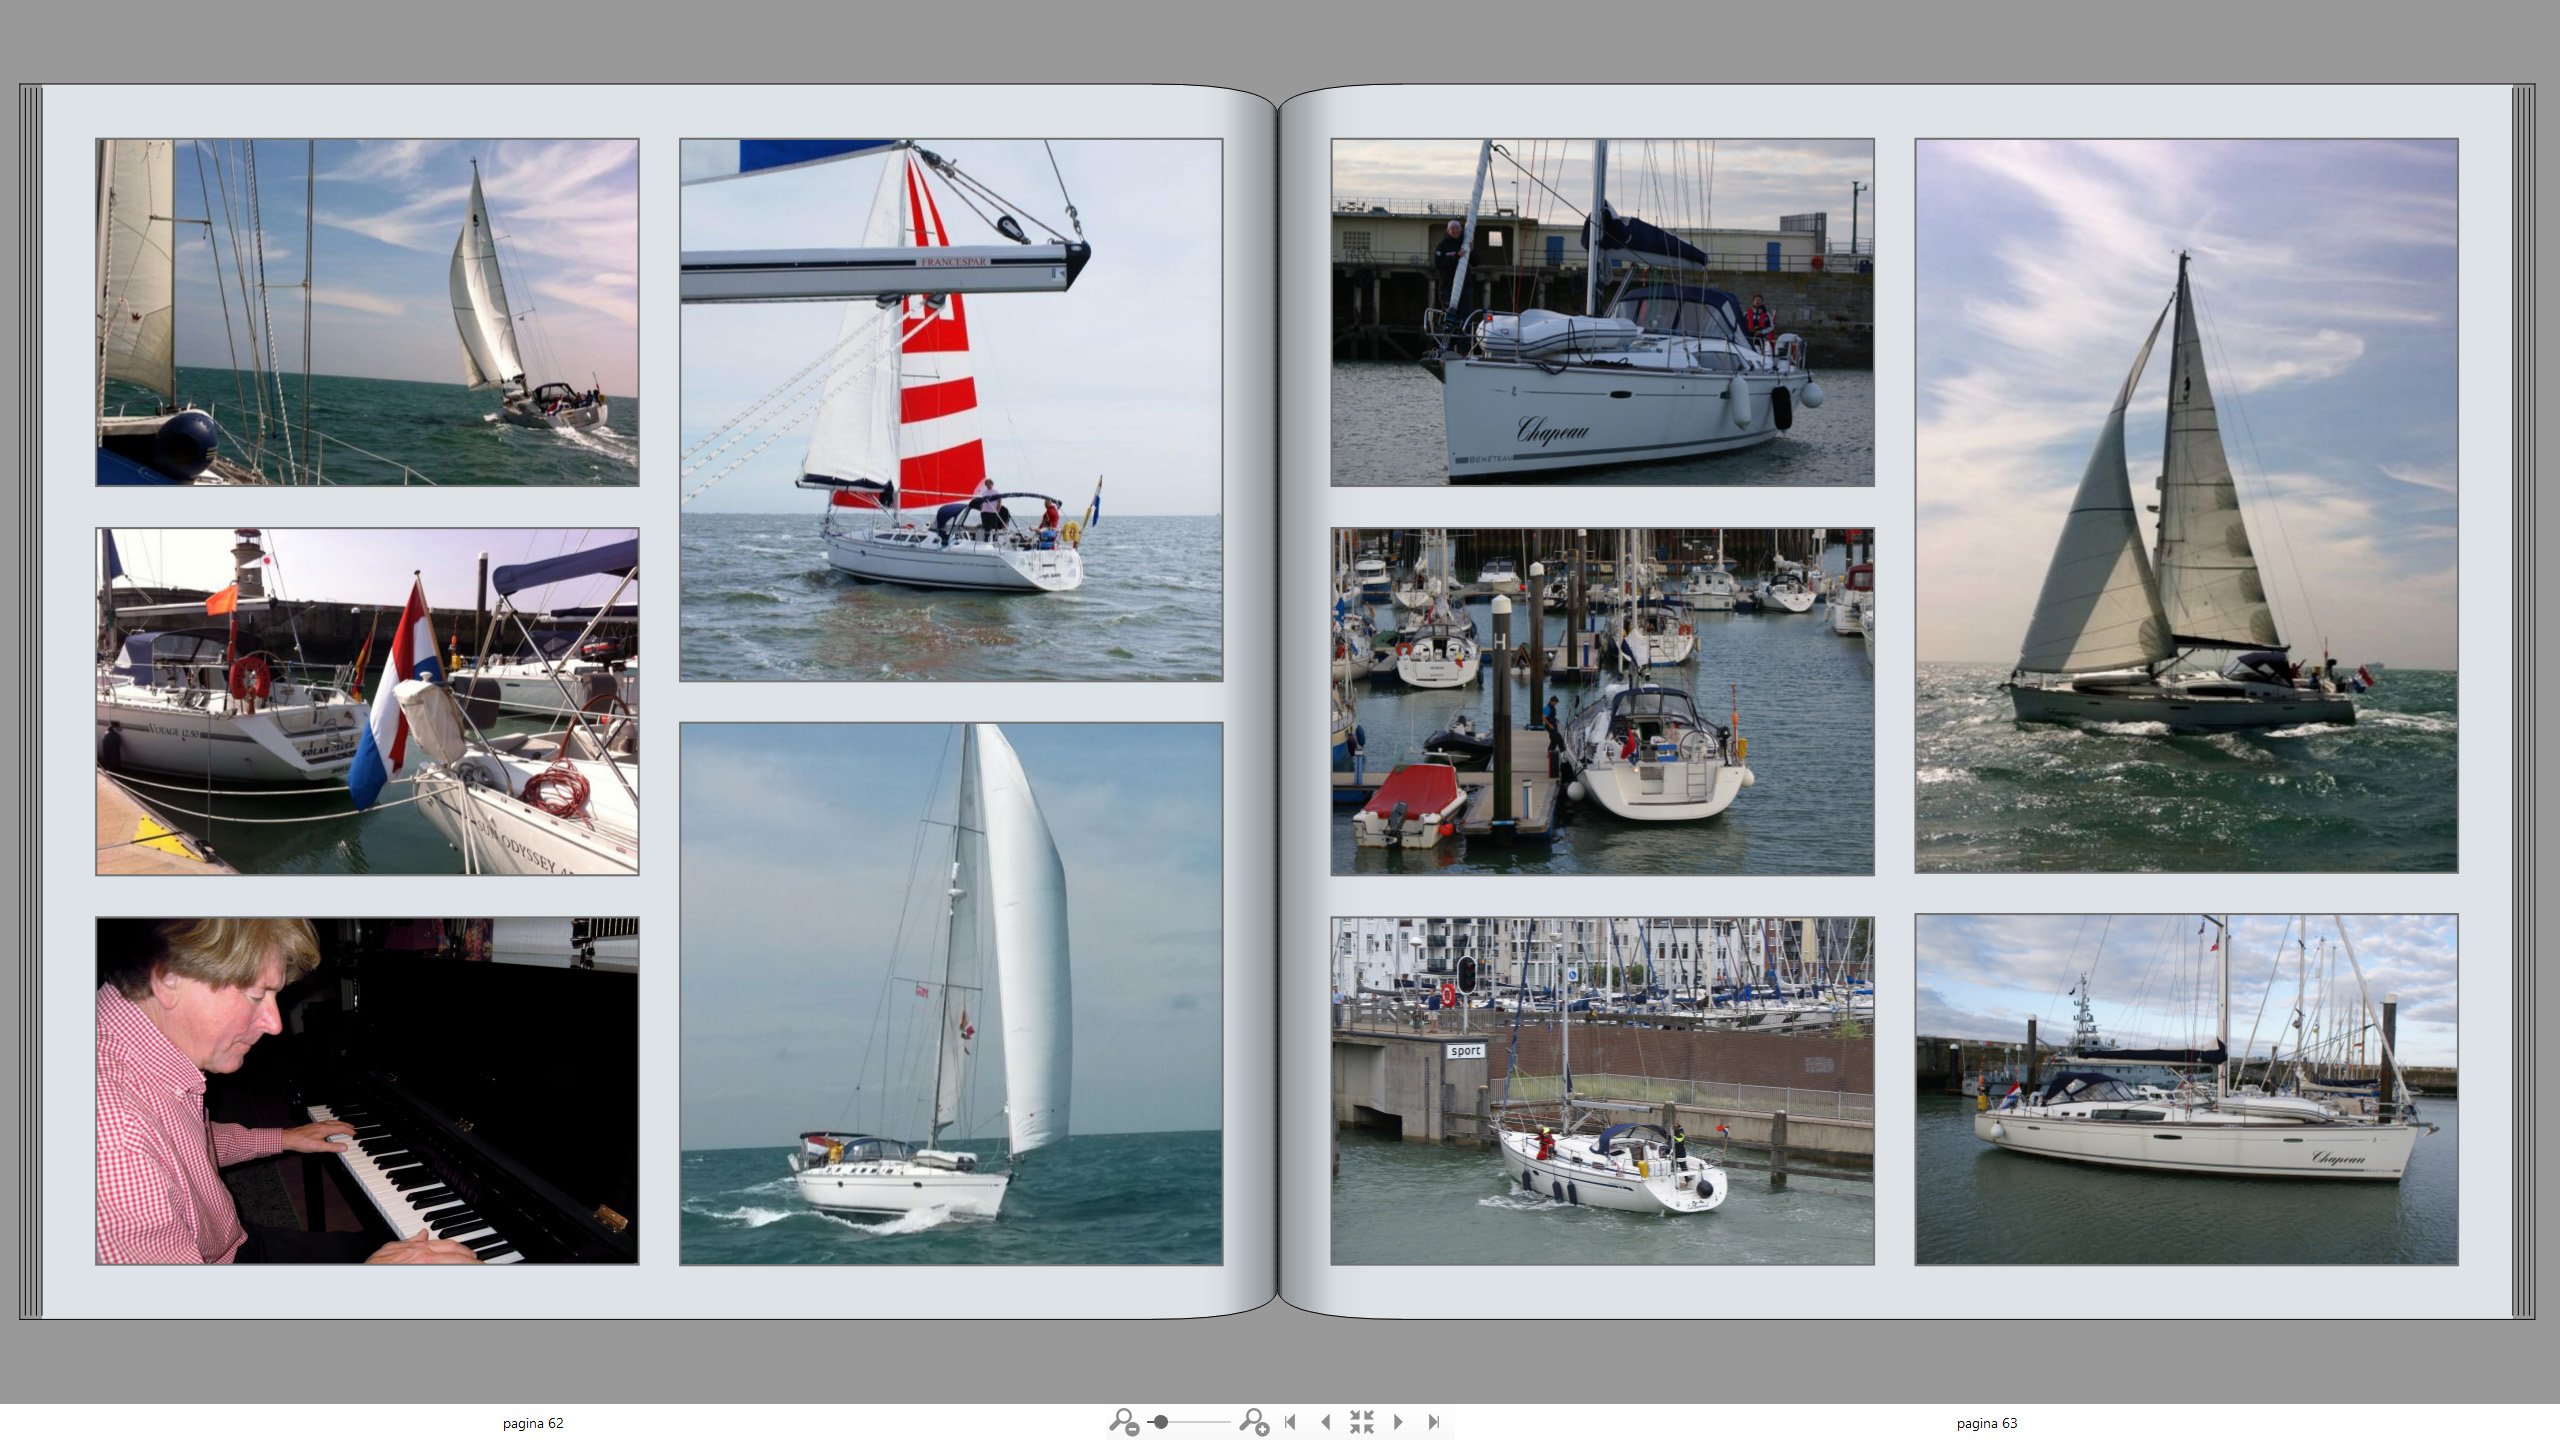Select the white-sail sailboat on teal water photo
Image resolution: width=2560 pixels, height=1440 pixels.
point(950,993)
